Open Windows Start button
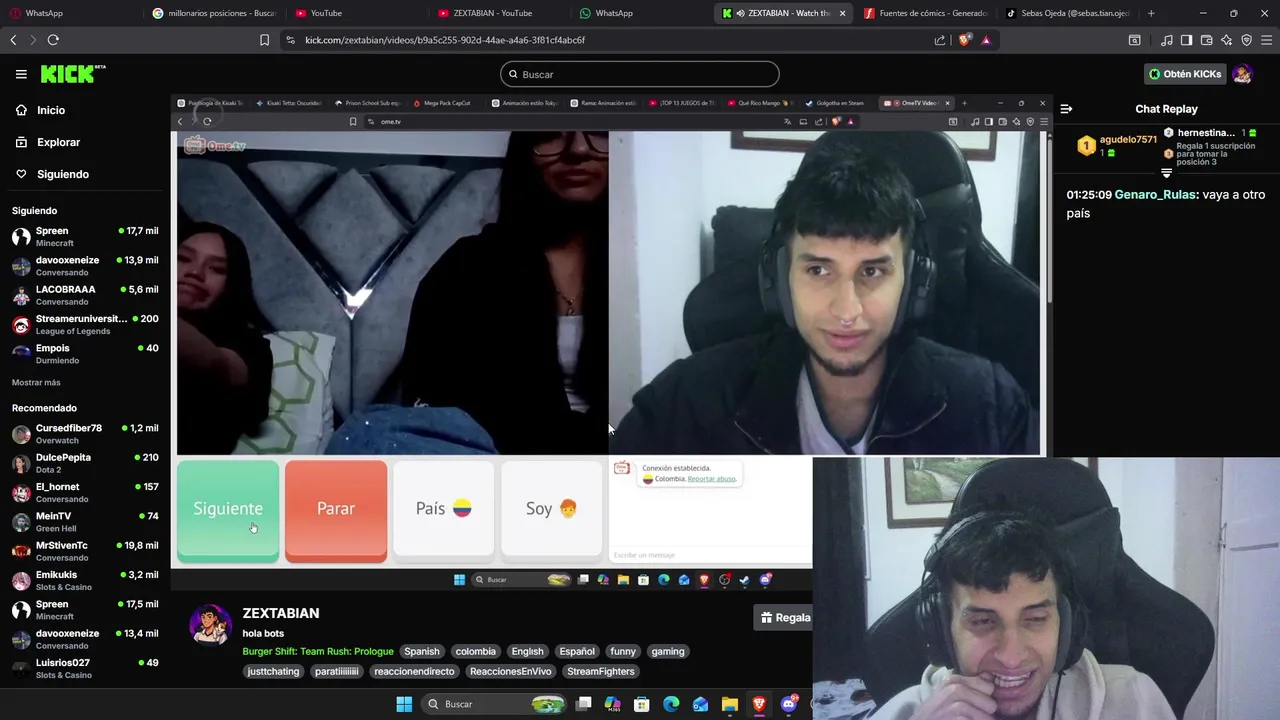The width and height of the screenshot is (1280, 720). pos(404,704)
